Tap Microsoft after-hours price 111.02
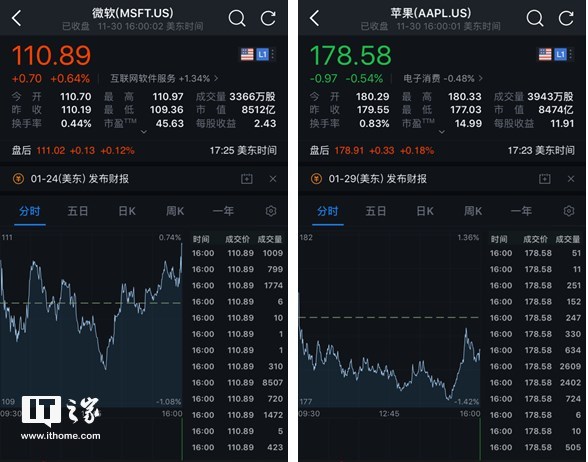588x462 pixels. (51, 150)
